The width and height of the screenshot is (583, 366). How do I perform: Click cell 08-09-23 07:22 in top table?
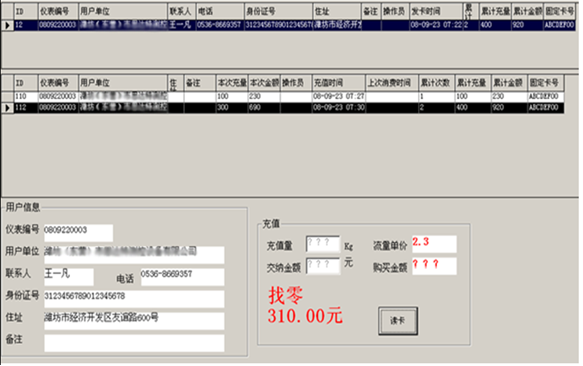click(x=436, y=25)
